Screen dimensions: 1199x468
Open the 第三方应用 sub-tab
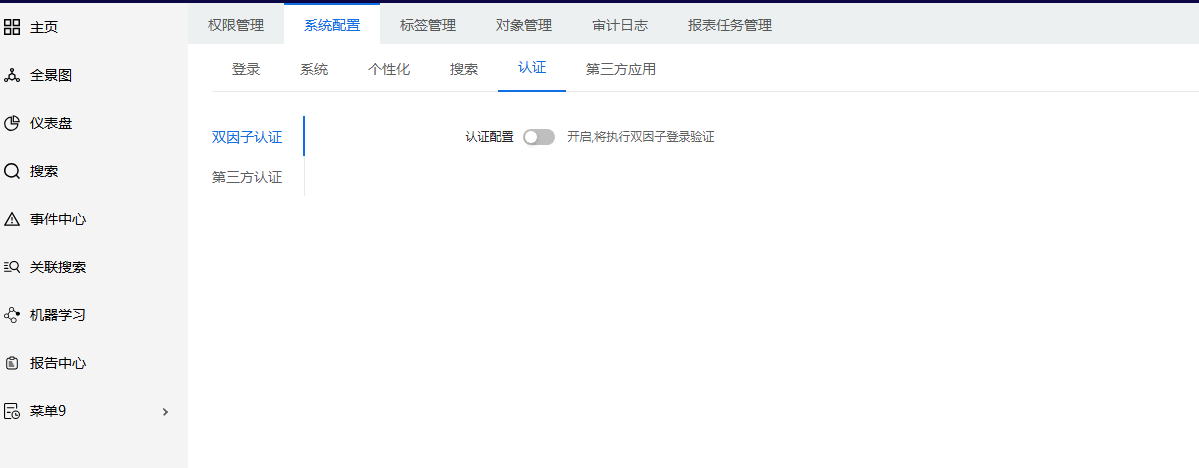click(621, 69)
